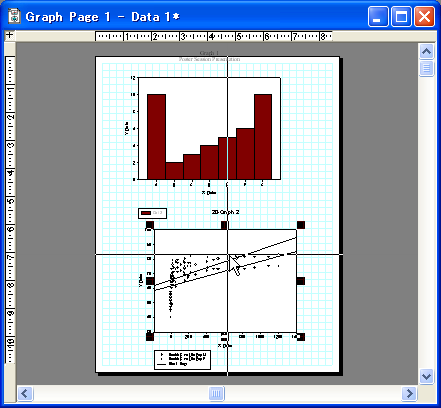Select the dark red legend box of bar chart

tap(152, 213)
